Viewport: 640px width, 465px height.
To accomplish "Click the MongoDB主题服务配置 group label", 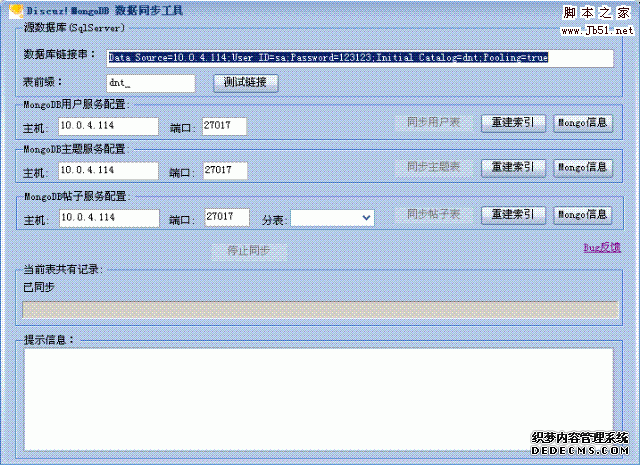I will tap(76, 149).
